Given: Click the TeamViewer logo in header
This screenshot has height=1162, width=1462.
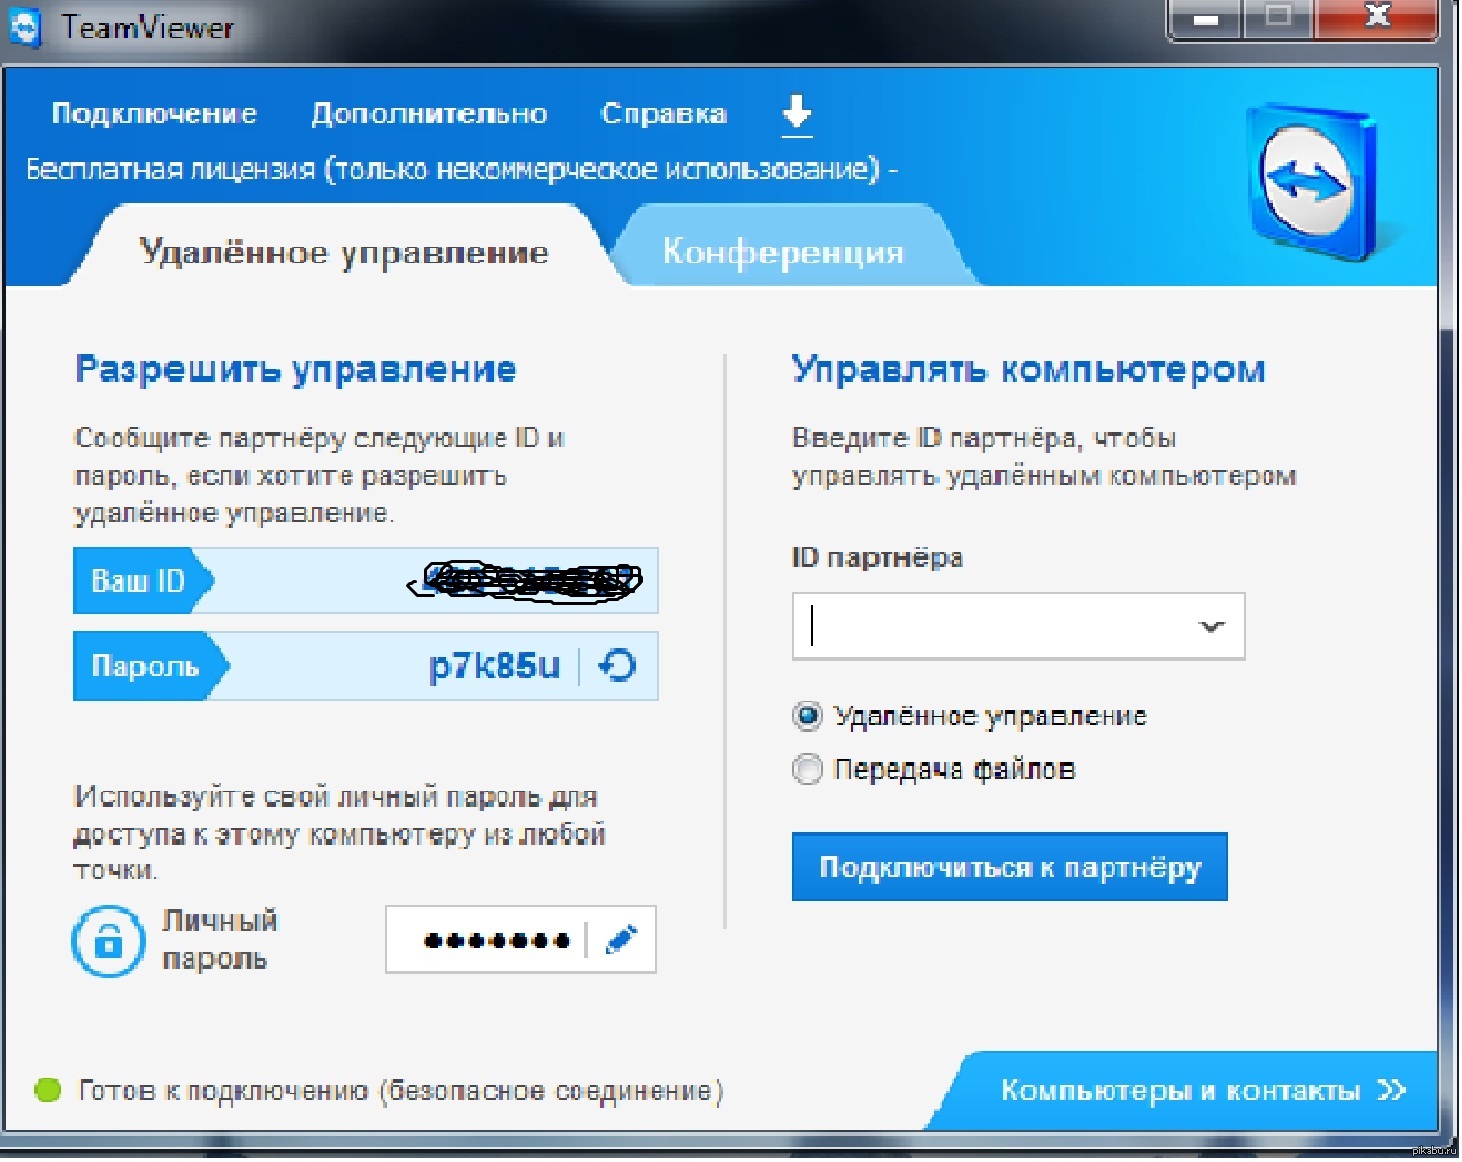Looking at the screenshot, I should (1314, 183).
